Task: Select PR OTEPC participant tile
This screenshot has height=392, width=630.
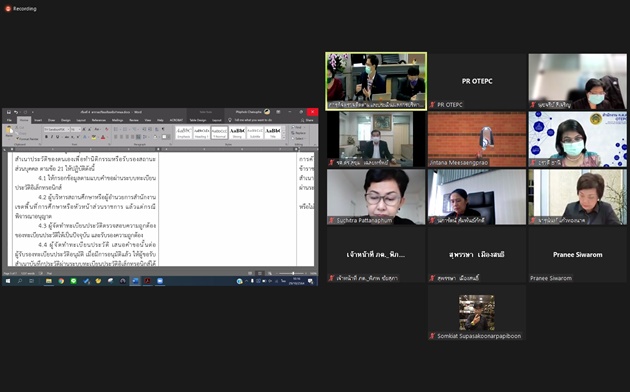Action: (x=477, y=81)
